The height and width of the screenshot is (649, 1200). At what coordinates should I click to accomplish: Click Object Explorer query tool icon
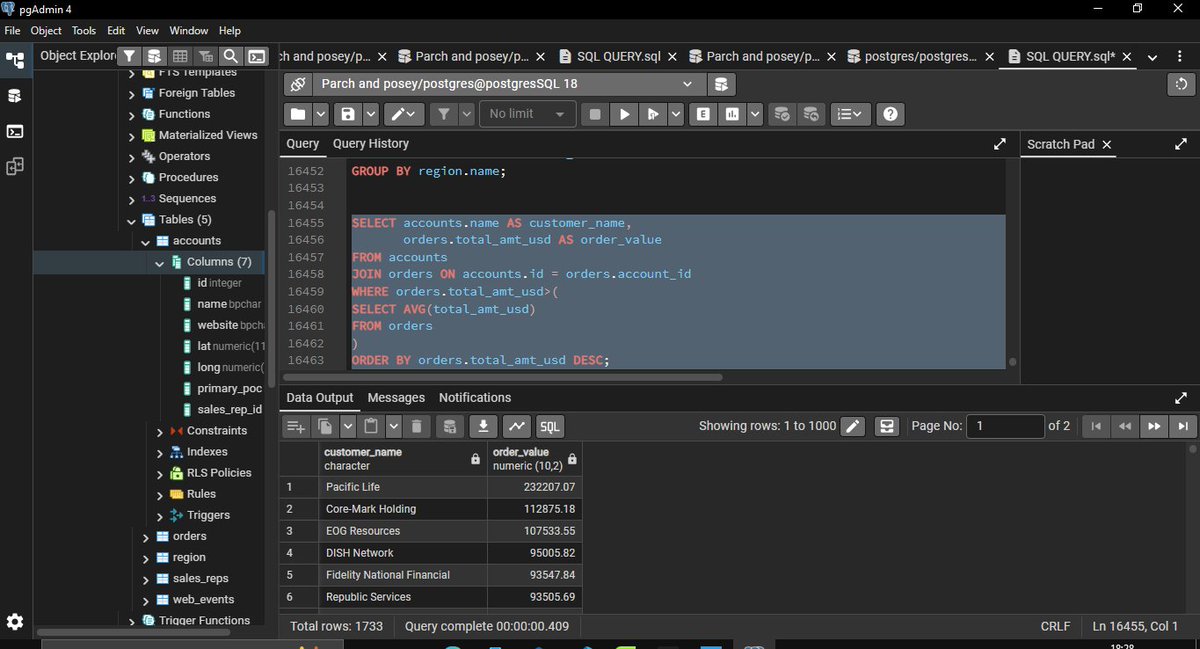155,56
